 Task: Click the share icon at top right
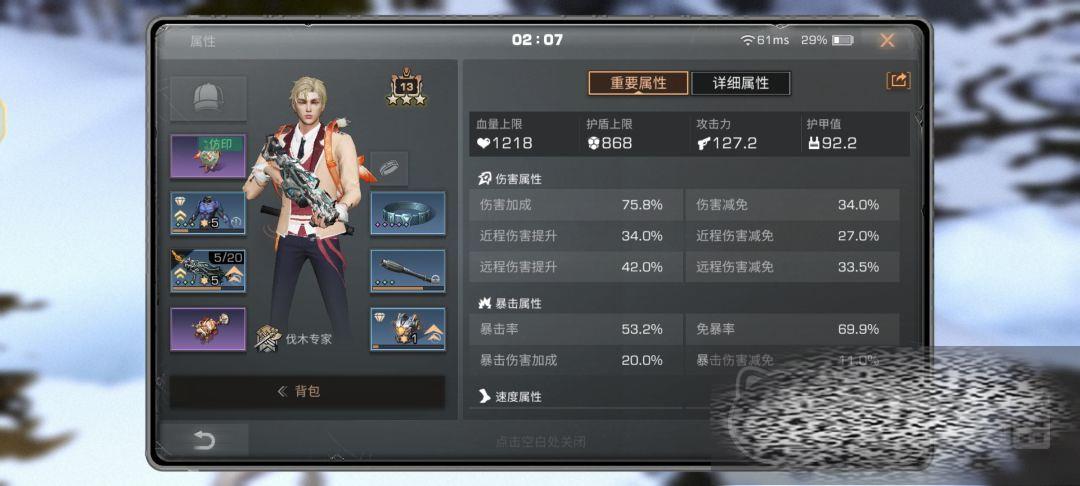pos(898,81)
